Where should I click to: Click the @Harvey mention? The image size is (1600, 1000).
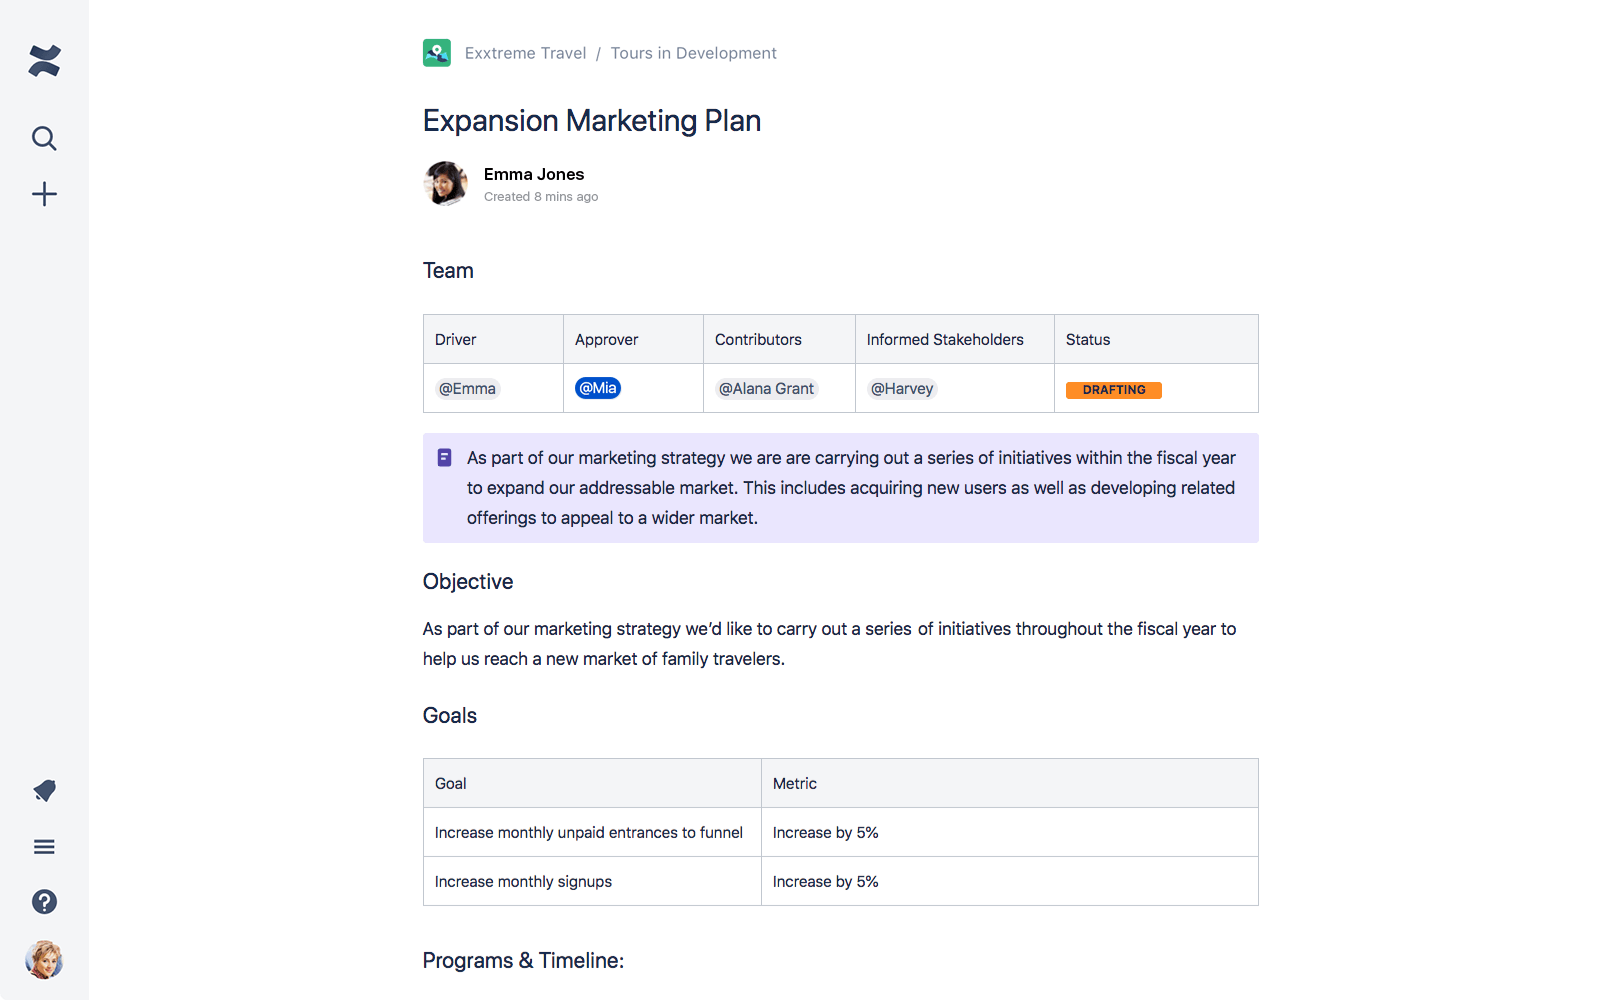[902, 389]
